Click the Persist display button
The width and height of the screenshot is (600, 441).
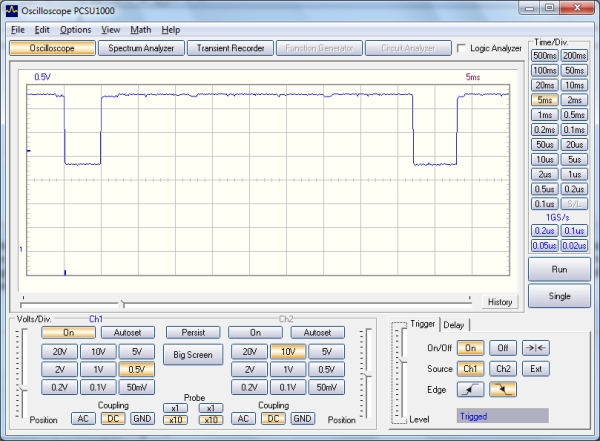[x=193, y=332]
